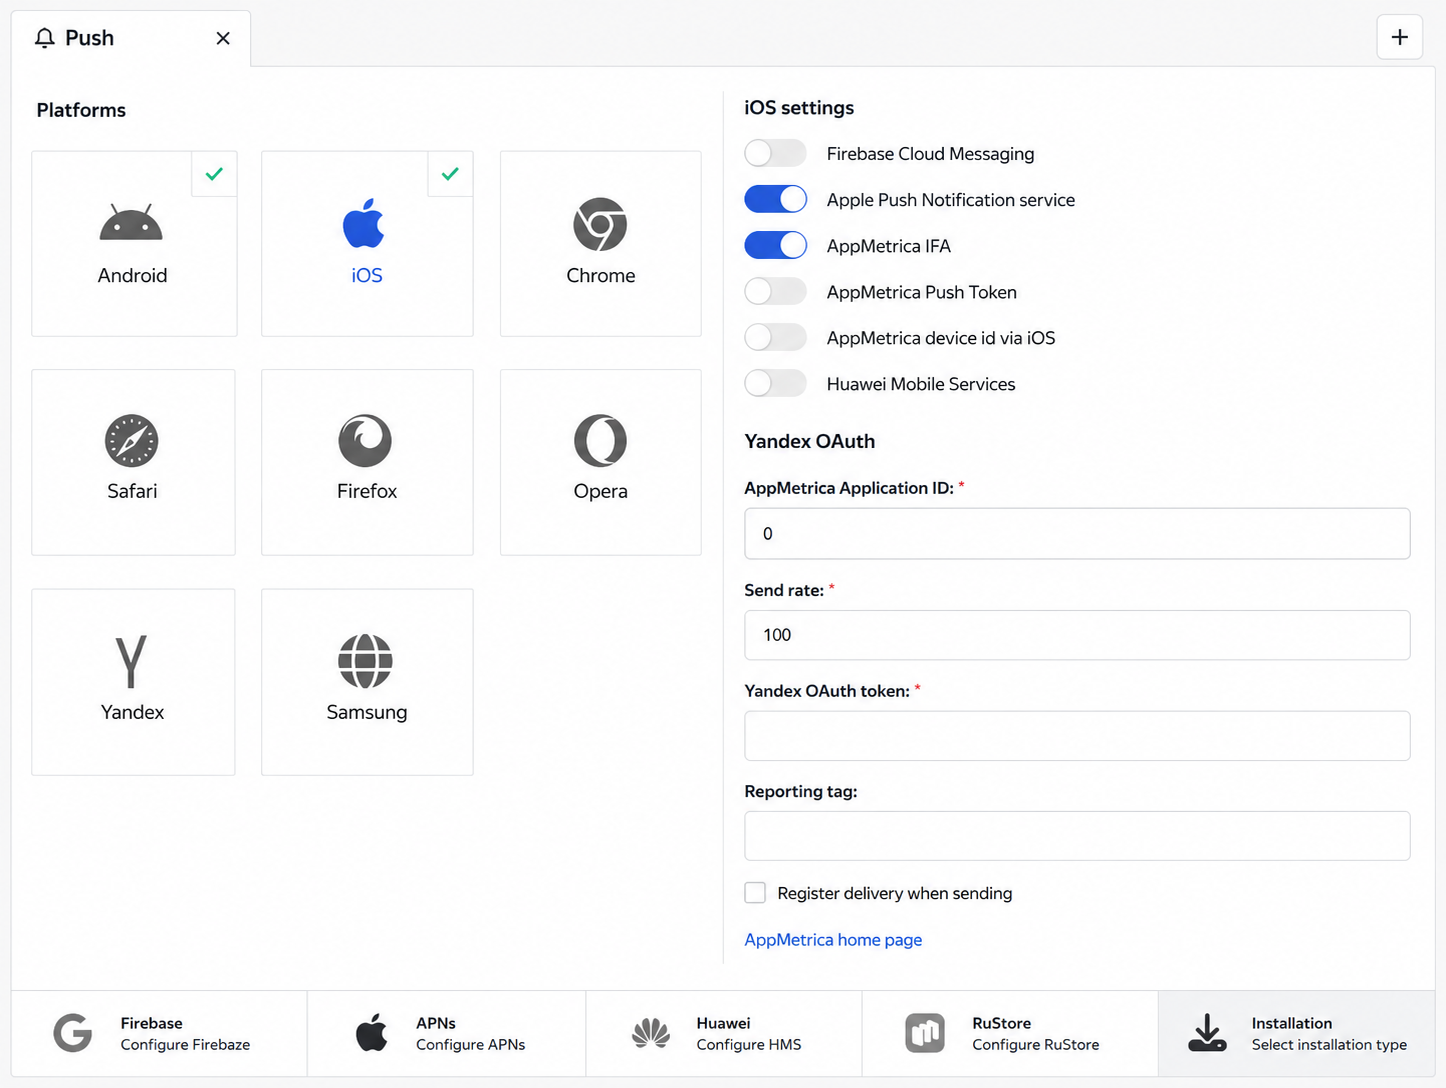The height and width of the screenshot is (1088, 1446).
Task: Check Register delivery when sending
Action: 755,892
